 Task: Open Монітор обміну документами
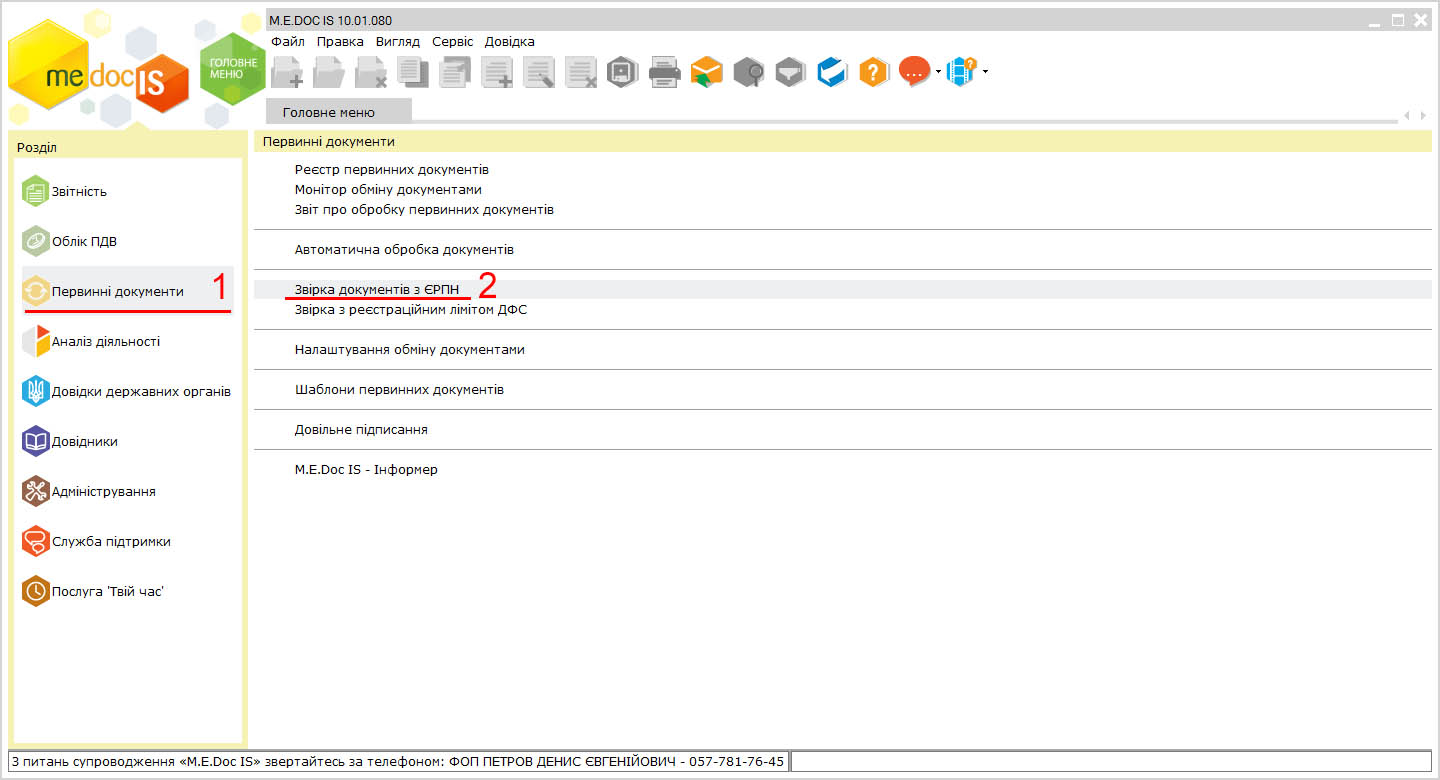[388, 189]
